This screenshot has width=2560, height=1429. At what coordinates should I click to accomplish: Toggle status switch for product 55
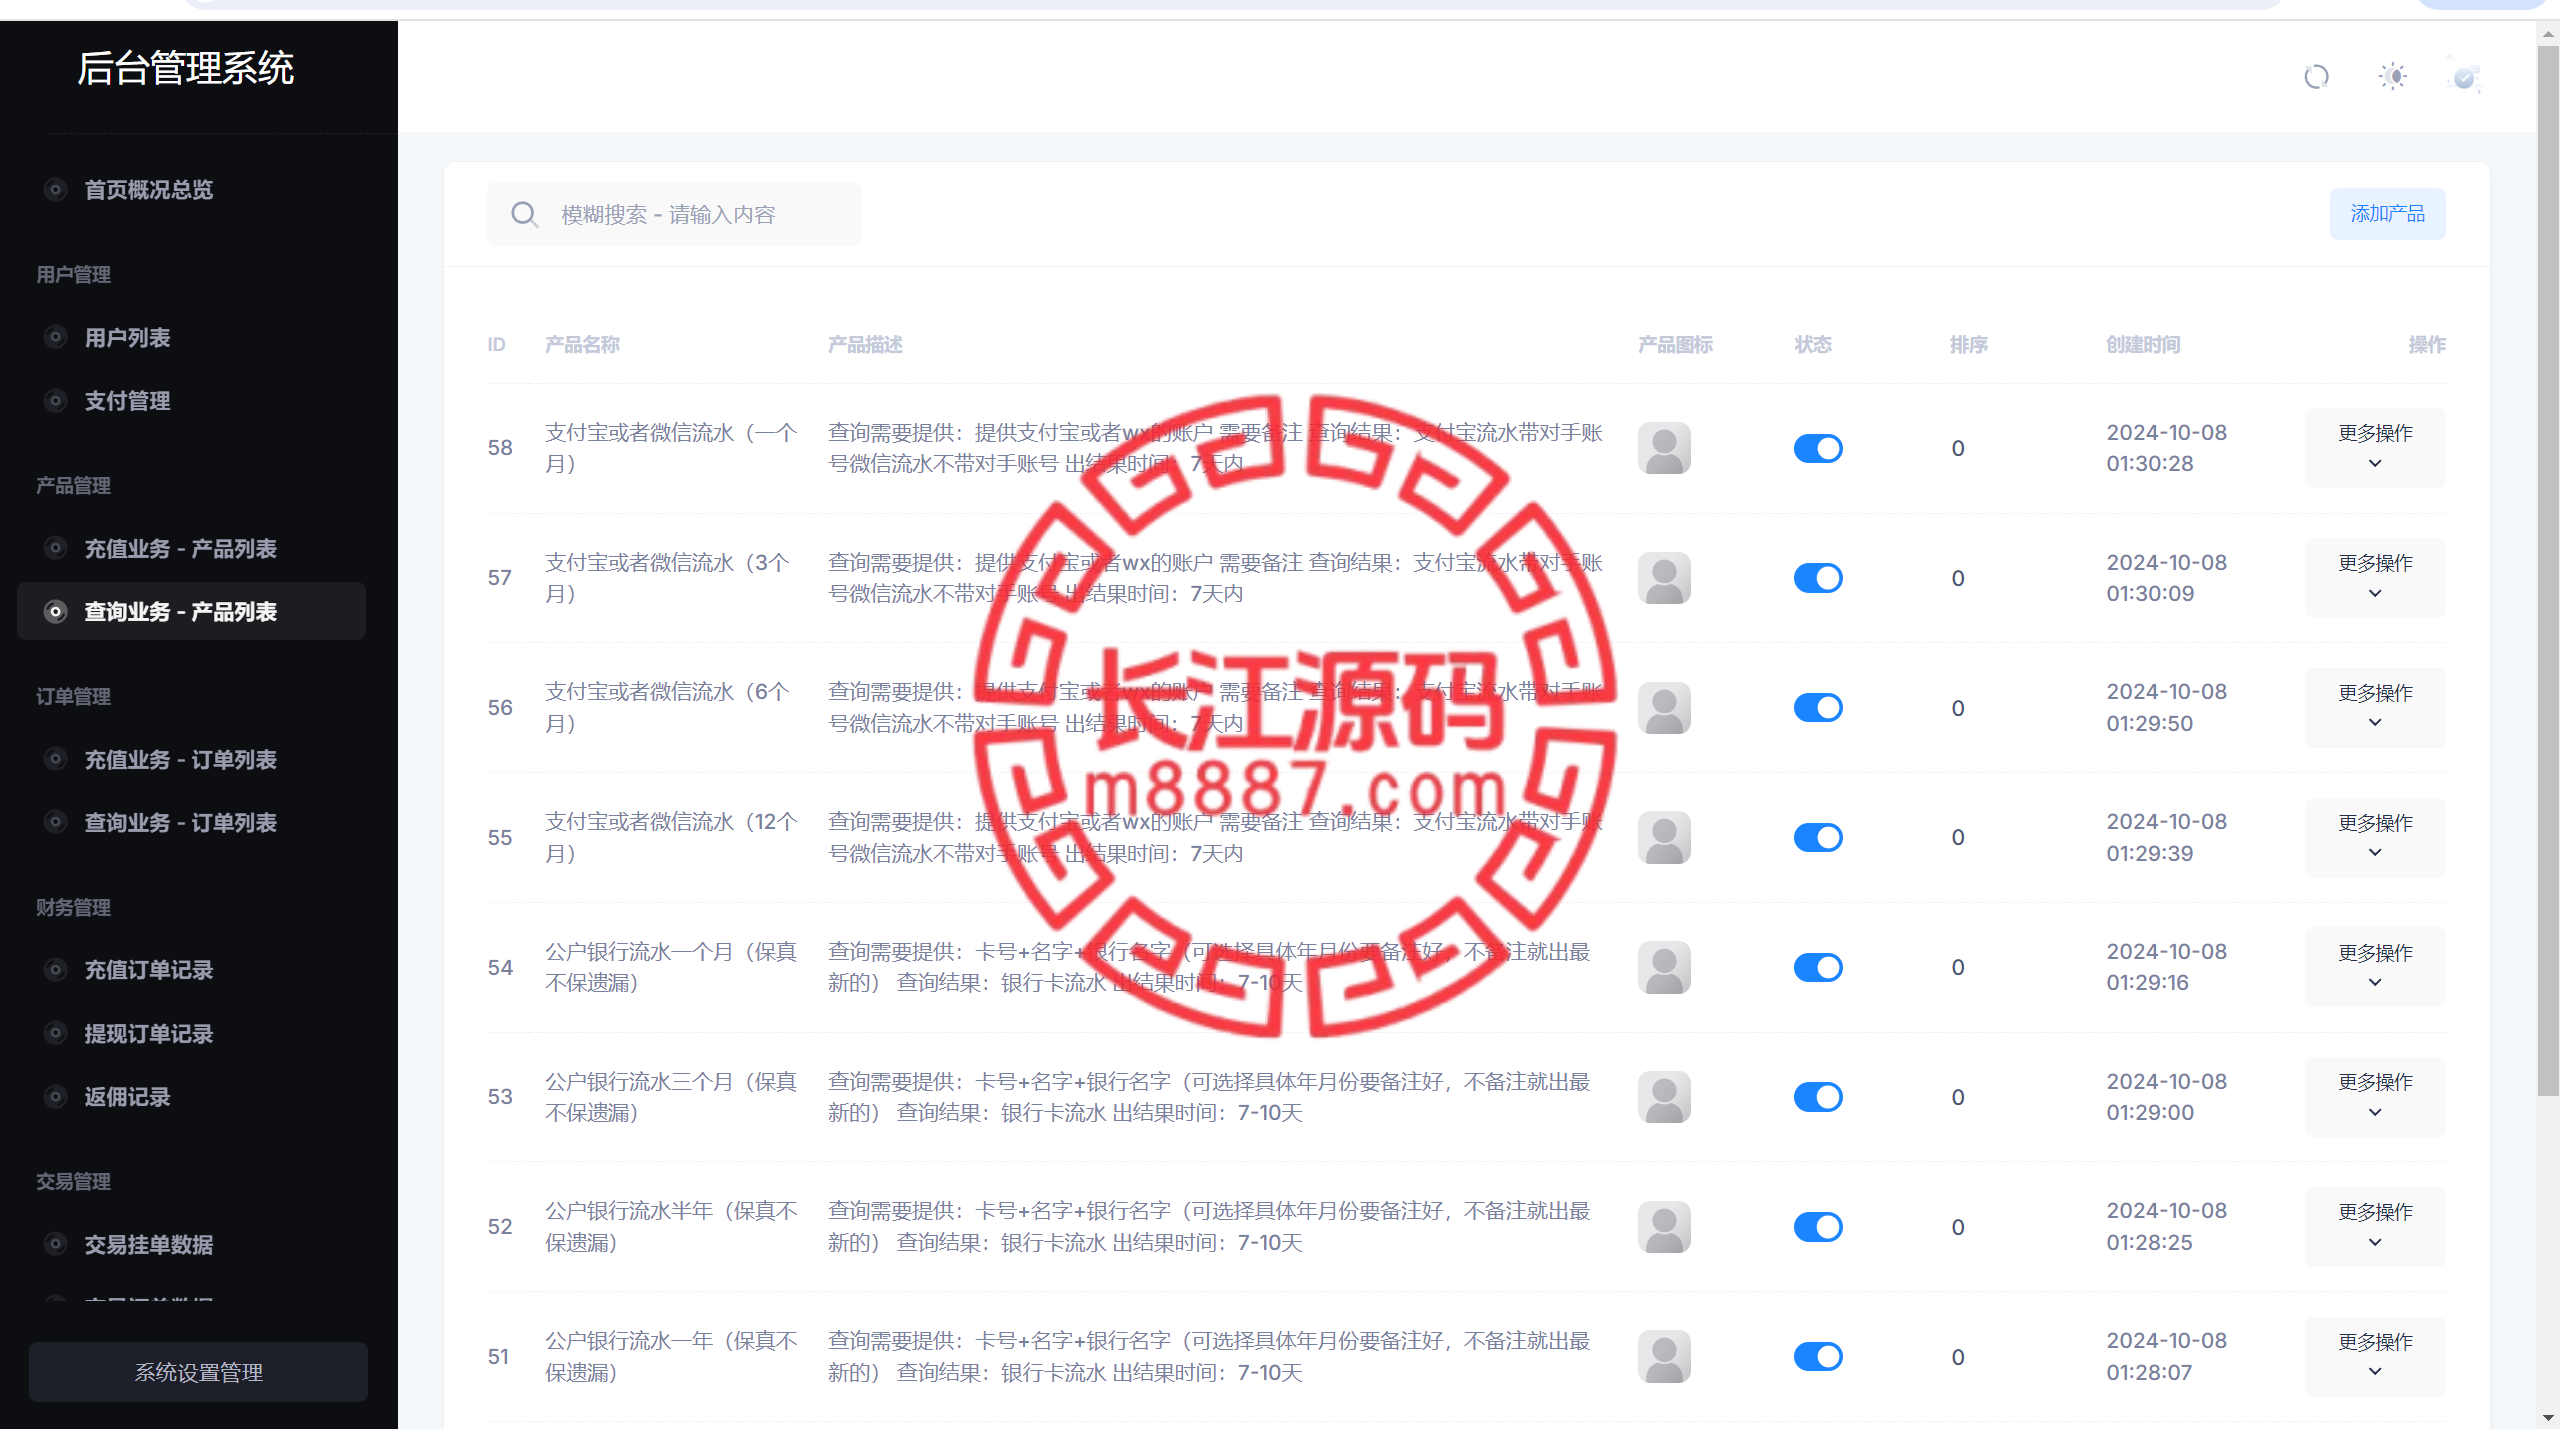click(1818, 837)
